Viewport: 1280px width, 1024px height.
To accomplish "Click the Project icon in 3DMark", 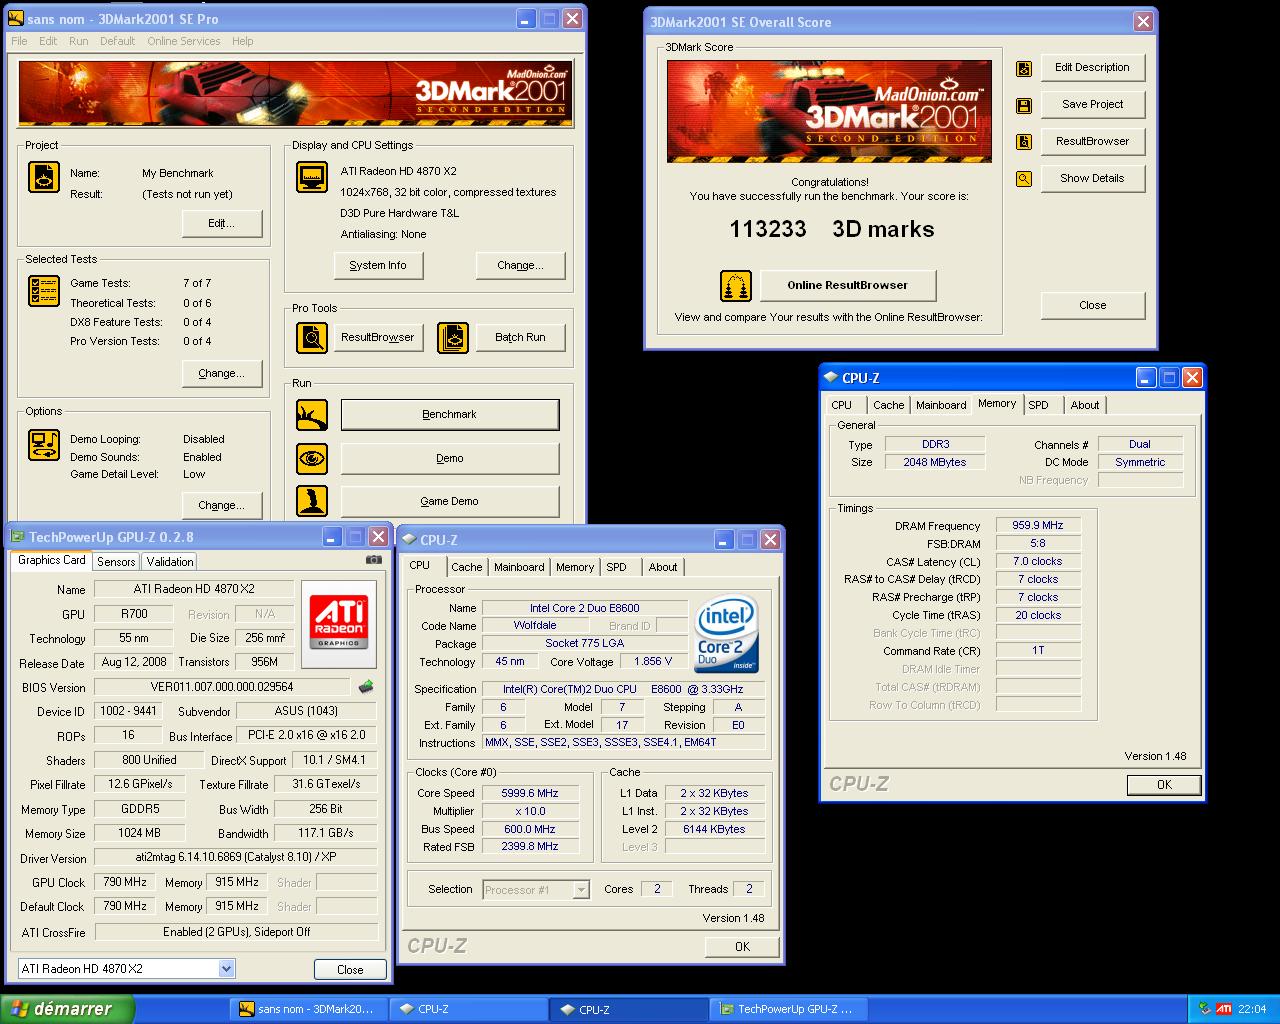I will tap(44, 176).
